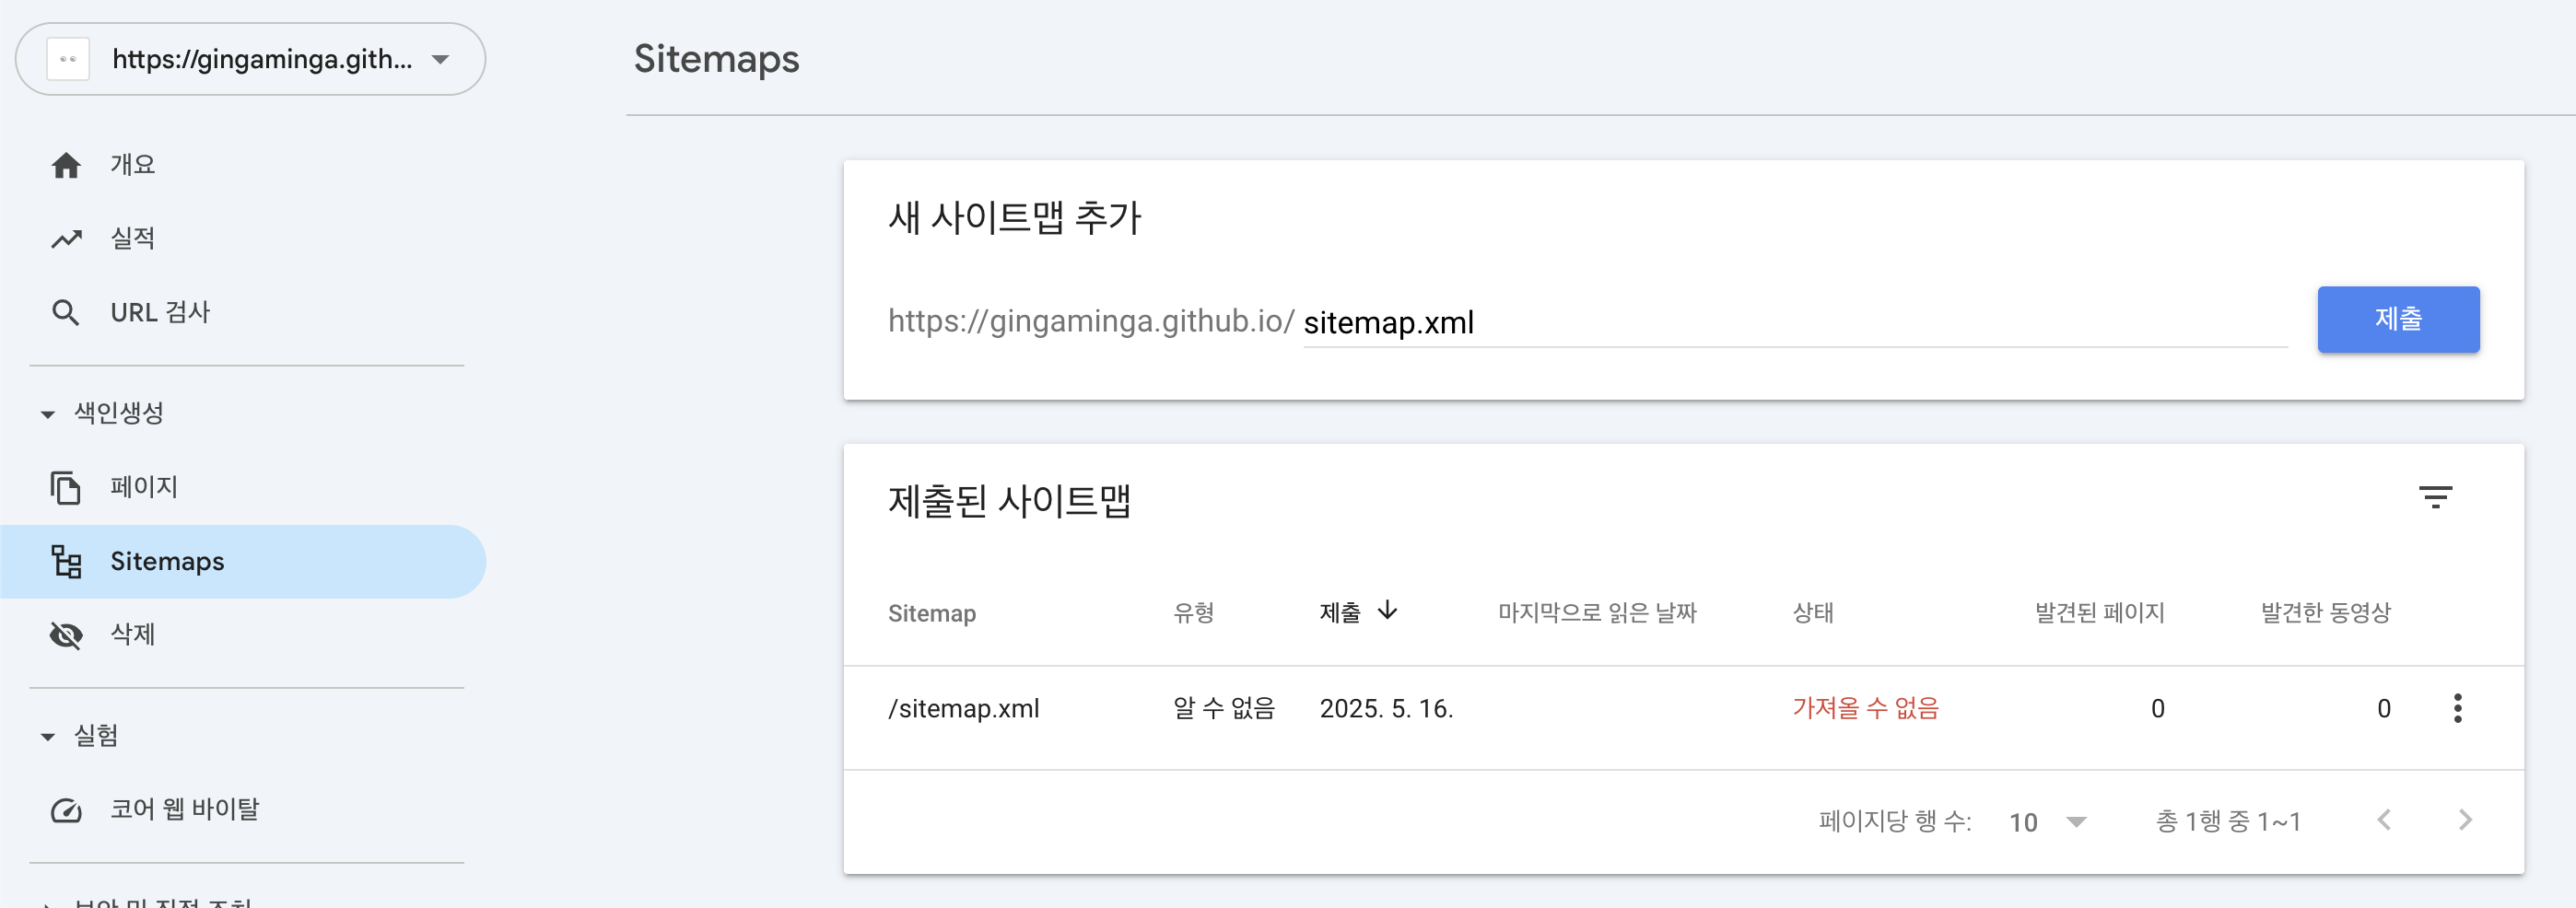
Task: Select Sitemaps in the sidebar
Action: click(243, 561)
